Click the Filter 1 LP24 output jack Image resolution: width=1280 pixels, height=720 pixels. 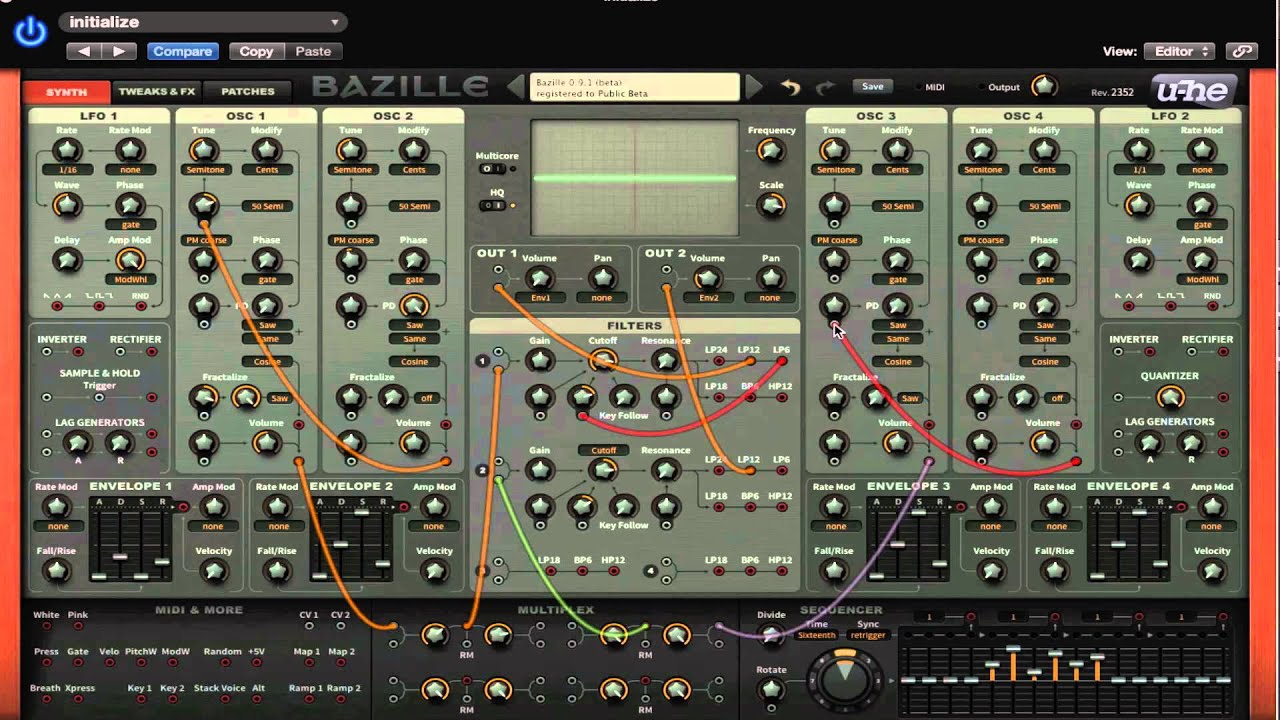tap(718, 361)
